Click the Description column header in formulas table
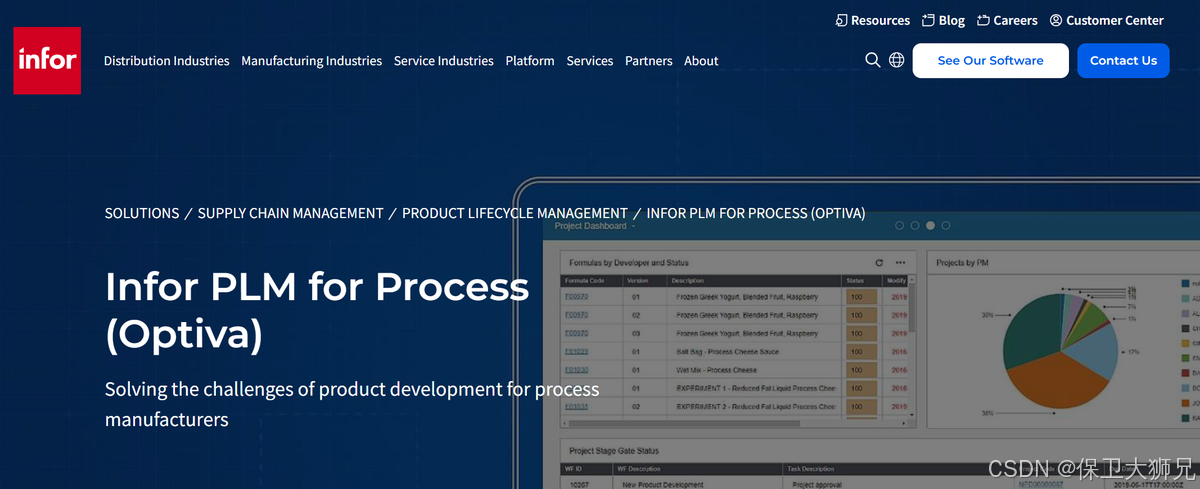This screenshot has height=489, width=1200. (754, 281)
